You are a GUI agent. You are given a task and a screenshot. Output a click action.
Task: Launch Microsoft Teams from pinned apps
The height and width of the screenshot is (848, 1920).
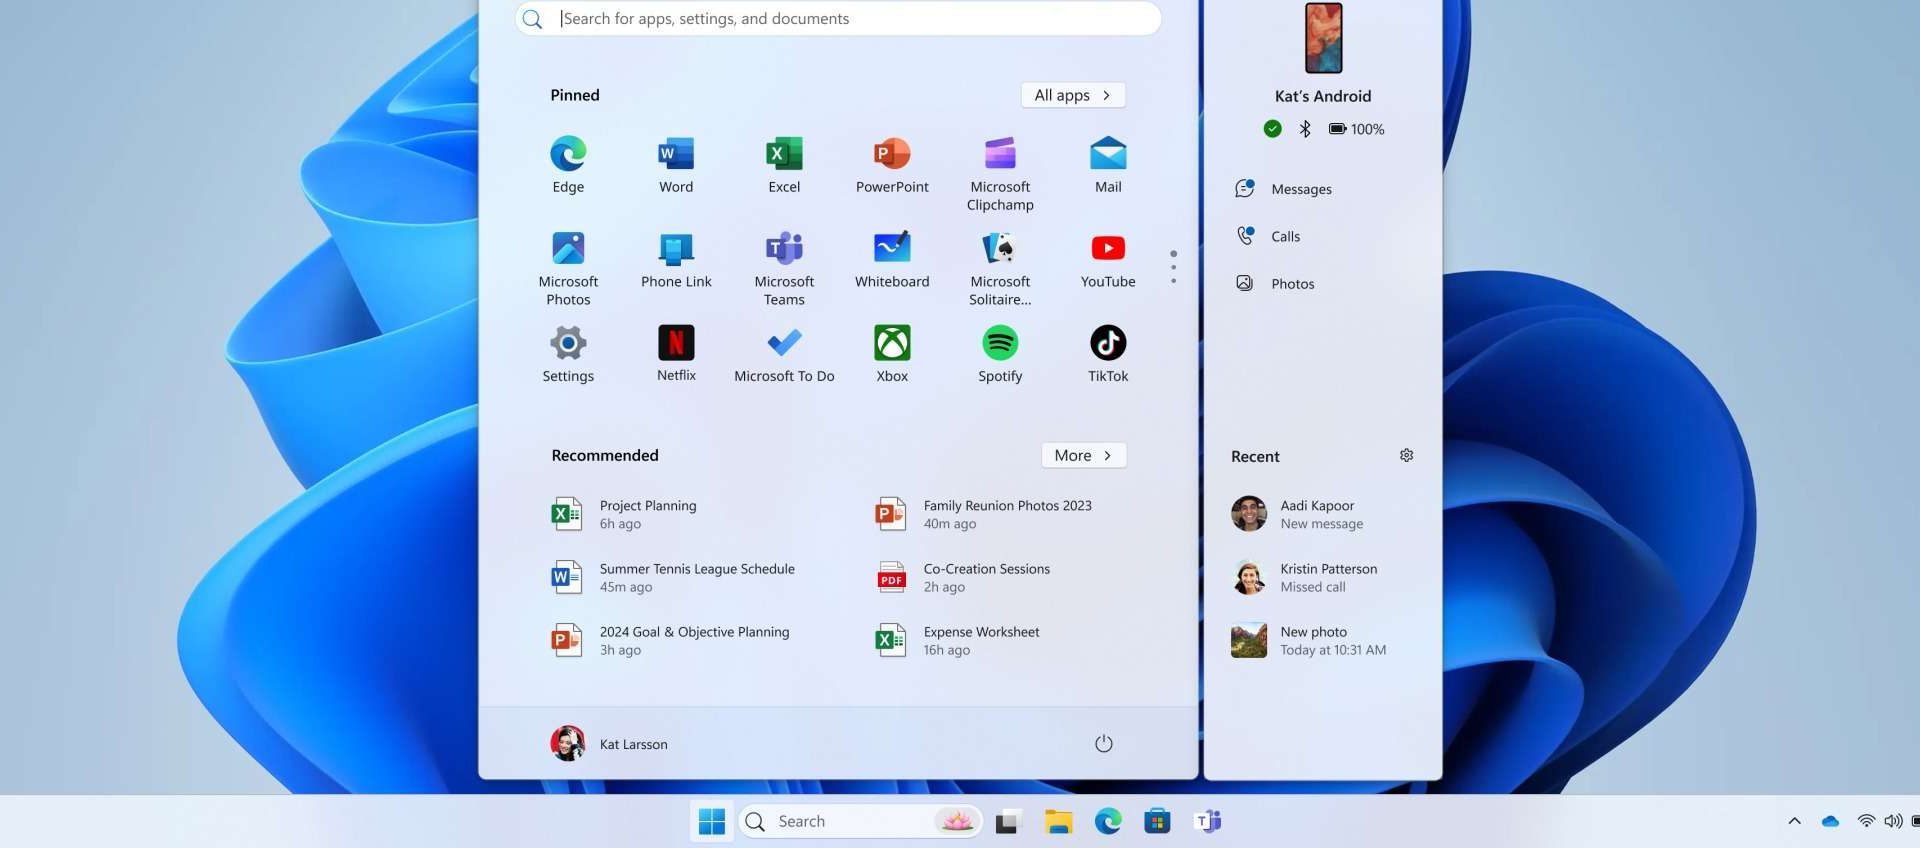pos(784,268)
